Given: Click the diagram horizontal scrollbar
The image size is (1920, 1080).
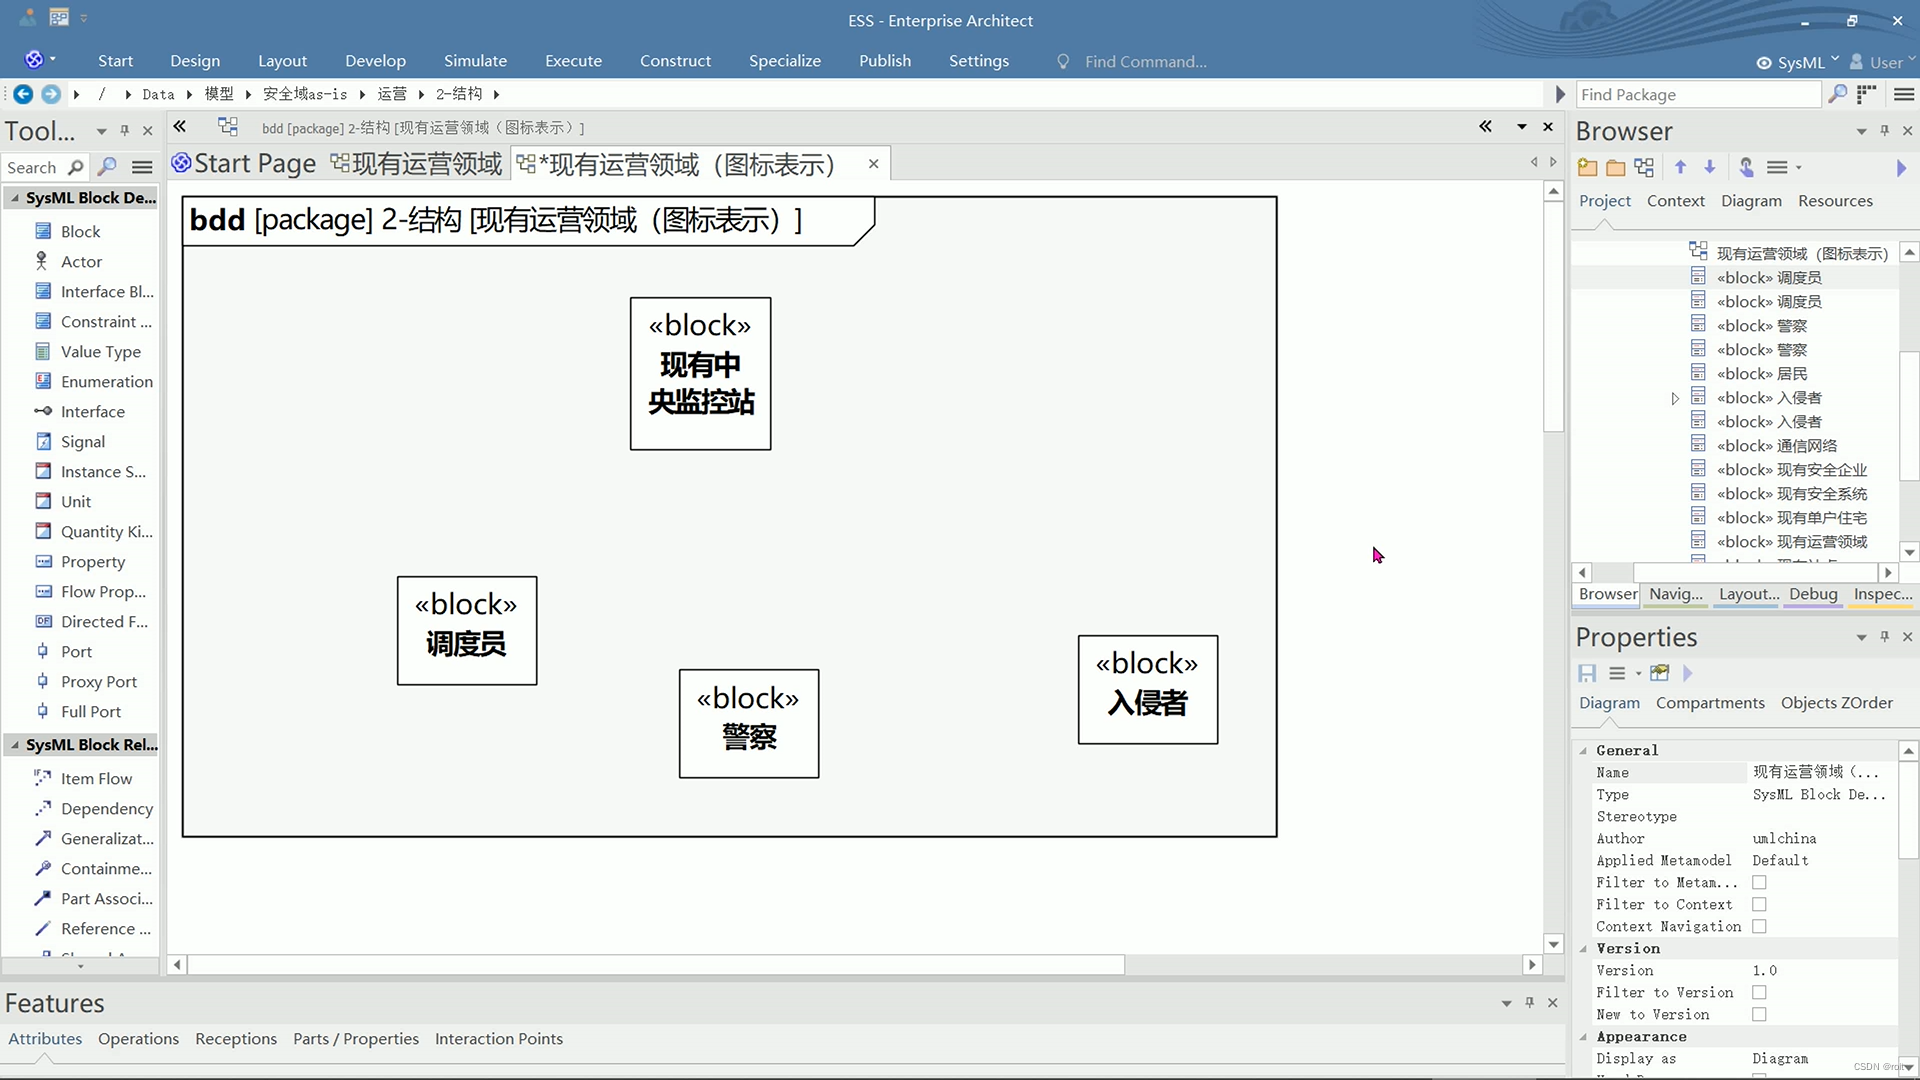Looking at the screenshot, I should coord(655,965).
